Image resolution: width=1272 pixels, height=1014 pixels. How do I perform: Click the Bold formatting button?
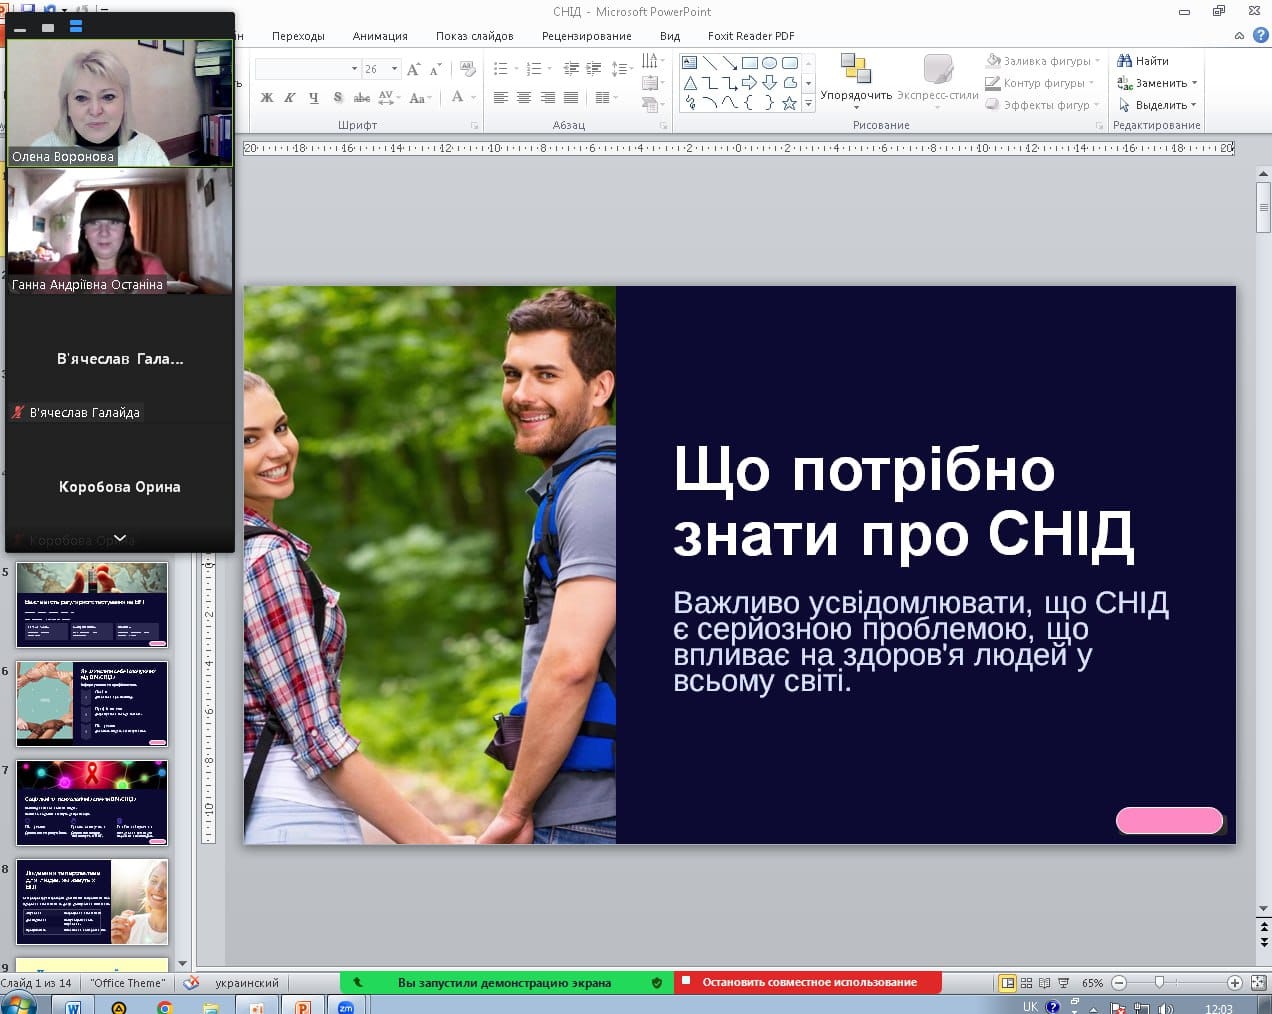point(267,98)
